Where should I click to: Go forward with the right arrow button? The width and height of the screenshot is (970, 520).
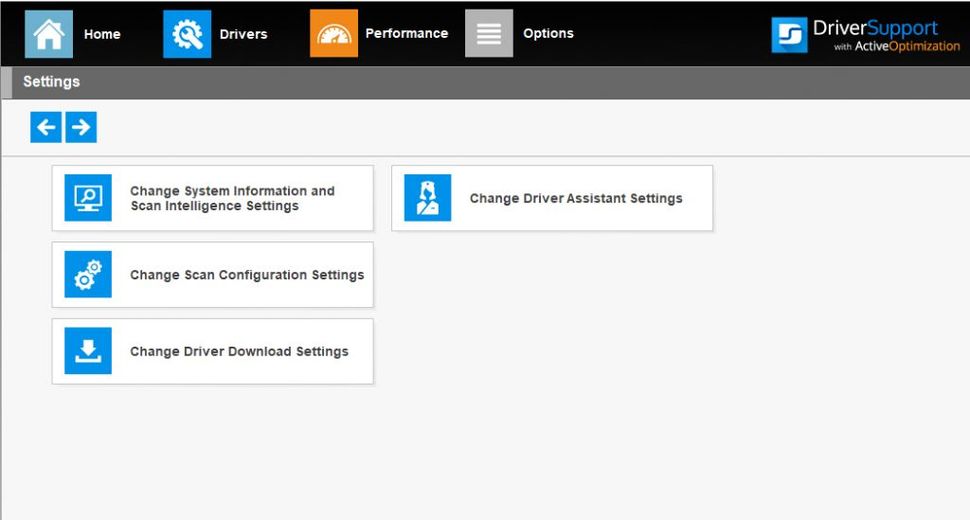[81, 127]
